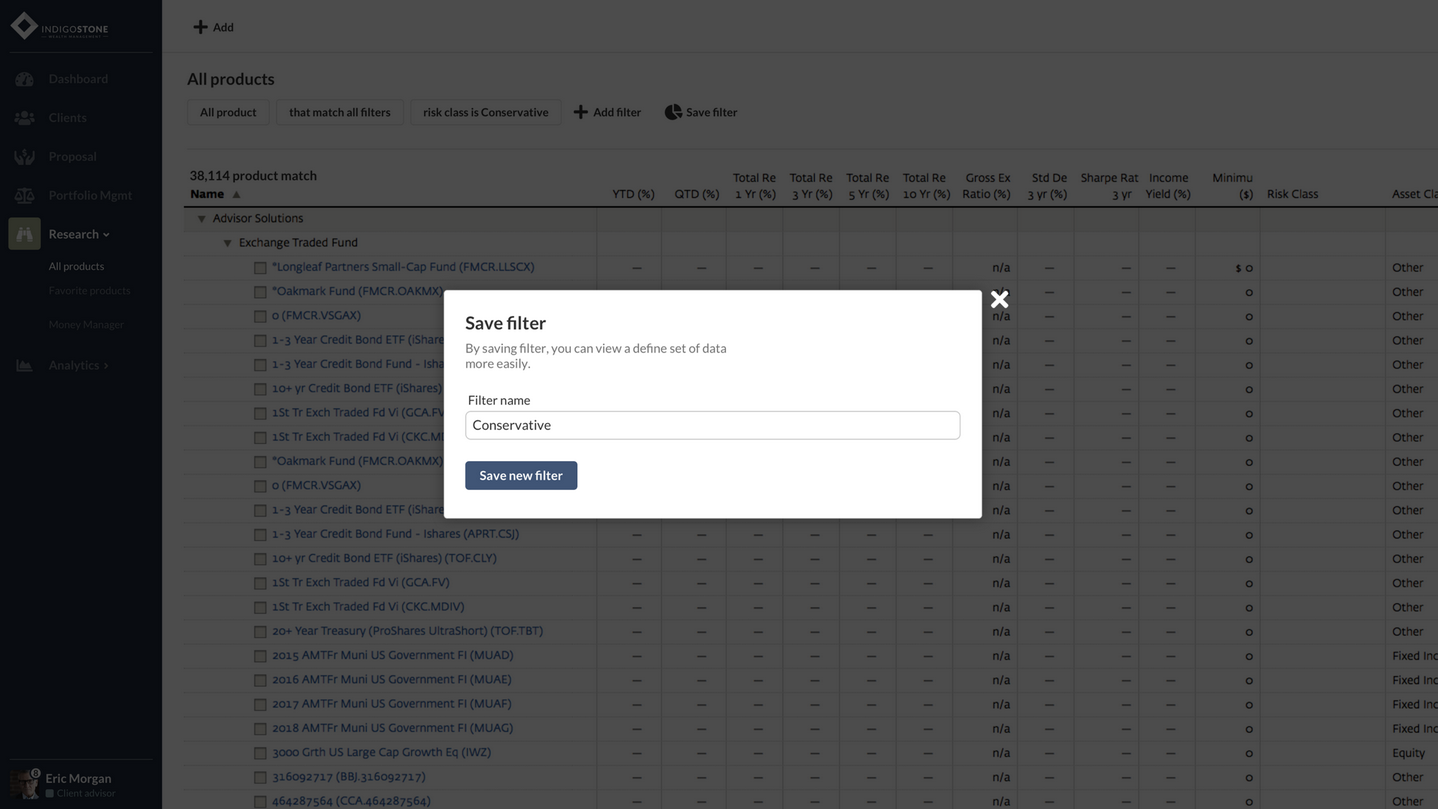Close the Save filter dialog

(999, 300)
